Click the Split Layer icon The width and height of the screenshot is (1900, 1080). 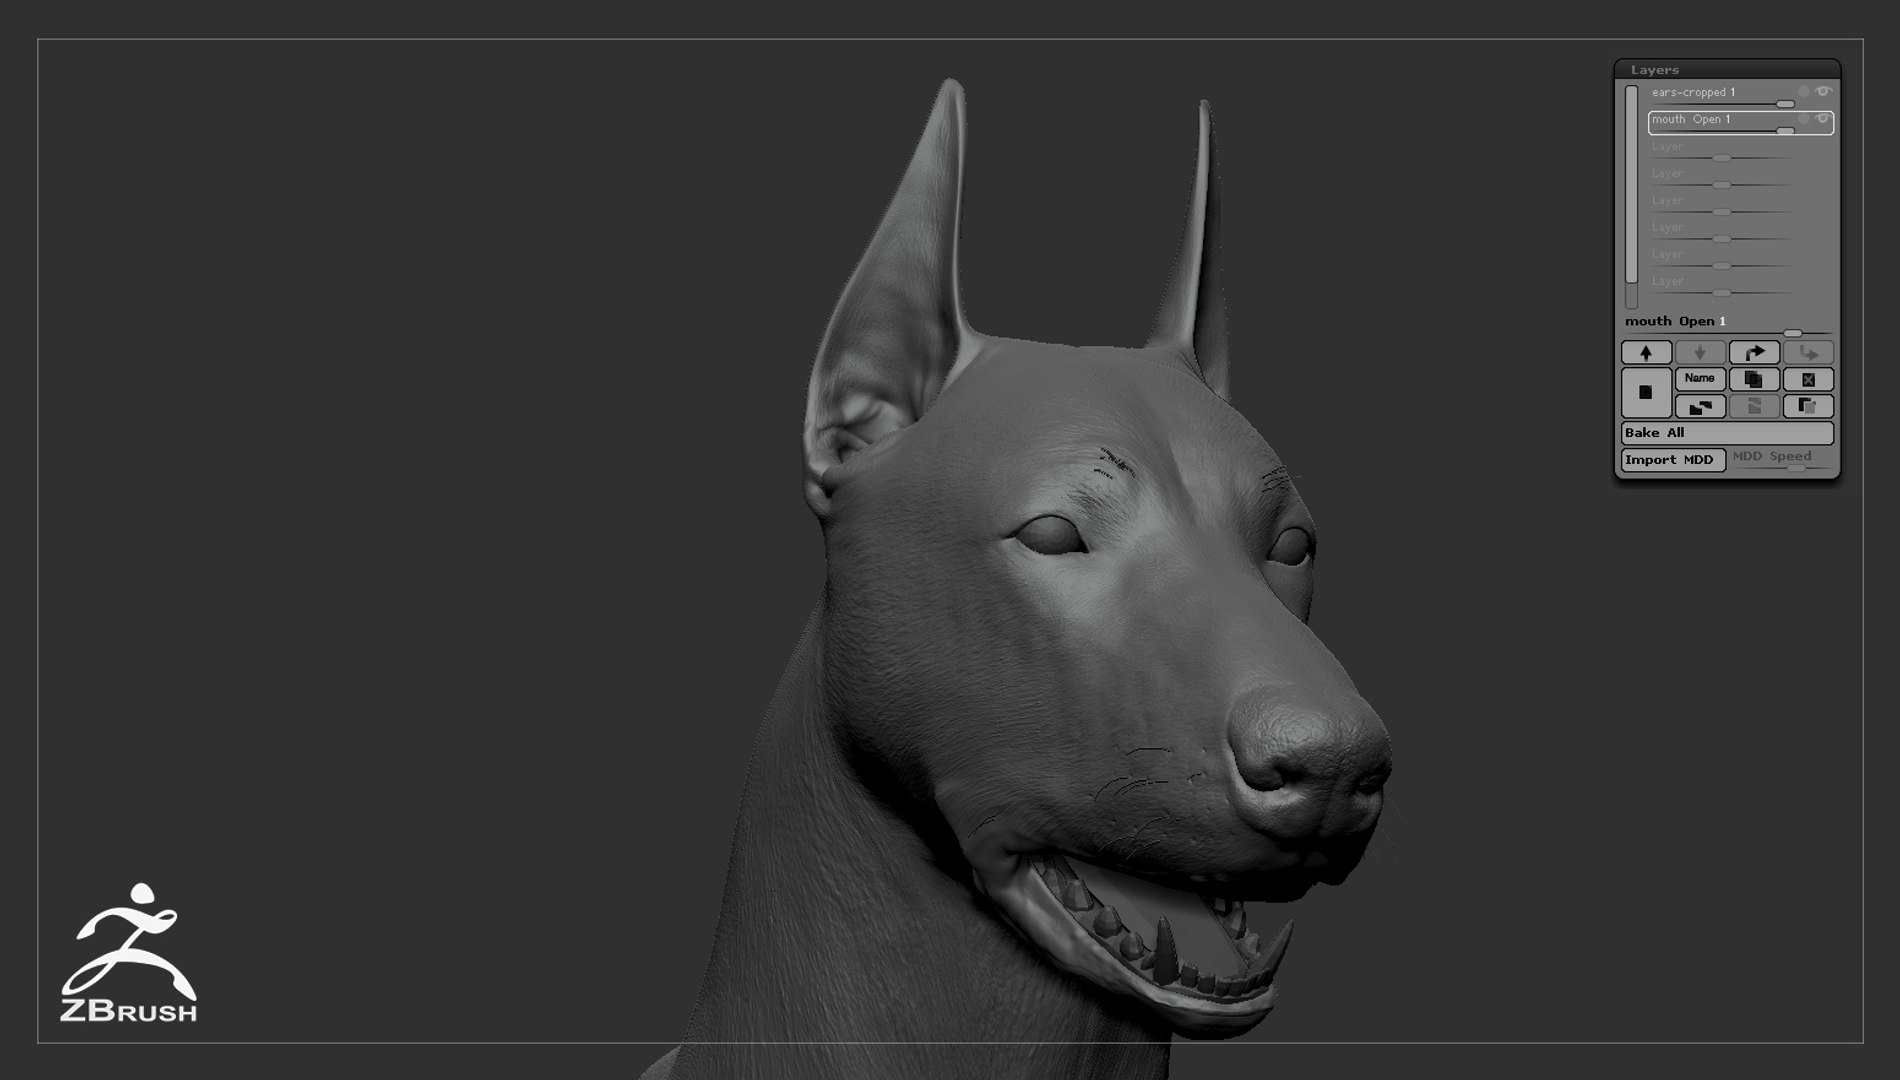point(1700,406)
